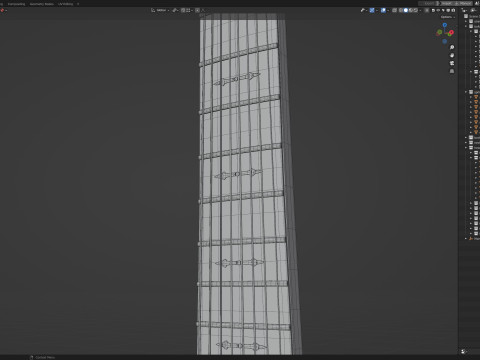The width and height of the screenshot is (480, 360).
Task: Click the Context Menu hint in status bar
Action: (42, 357)
